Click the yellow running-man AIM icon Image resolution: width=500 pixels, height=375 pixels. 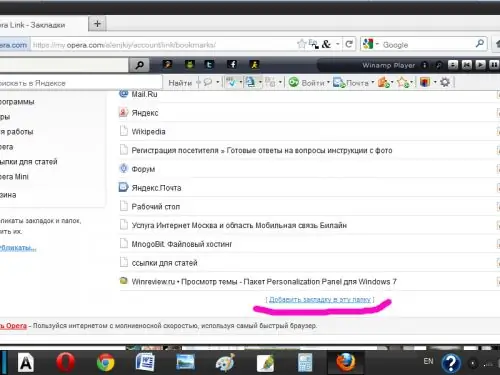point(254,64)
